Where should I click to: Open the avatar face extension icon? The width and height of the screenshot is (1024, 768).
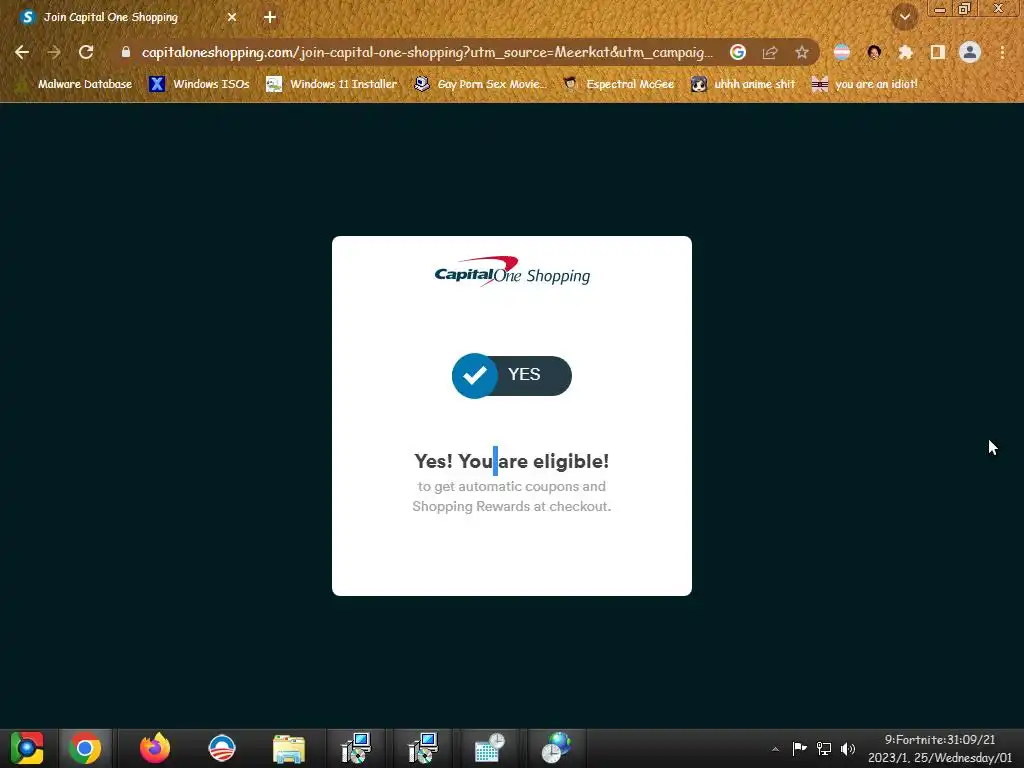click(x=874, y=52)
